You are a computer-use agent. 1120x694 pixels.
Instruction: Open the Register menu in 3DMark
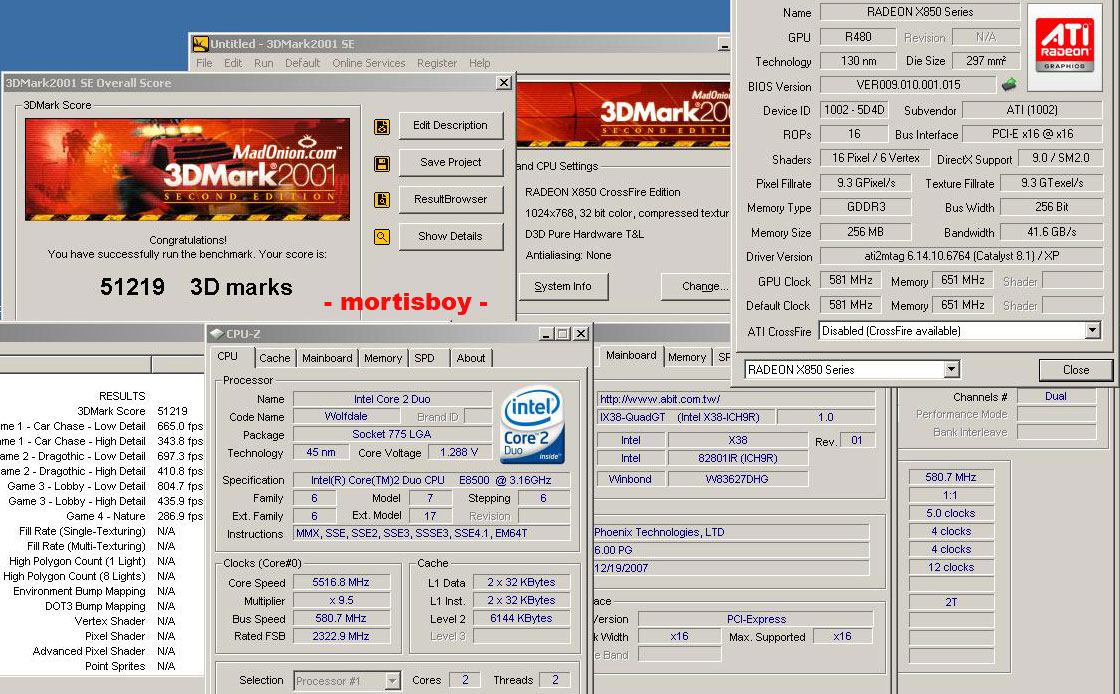(436, 63)
